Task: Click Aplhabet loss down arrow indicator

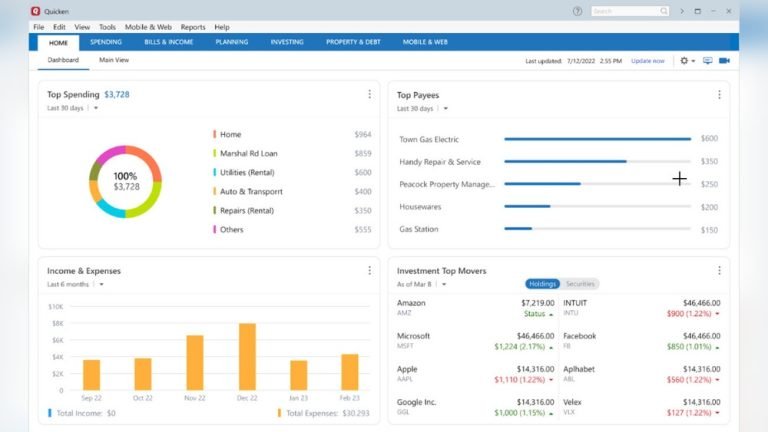Action: tap(717, 380)
